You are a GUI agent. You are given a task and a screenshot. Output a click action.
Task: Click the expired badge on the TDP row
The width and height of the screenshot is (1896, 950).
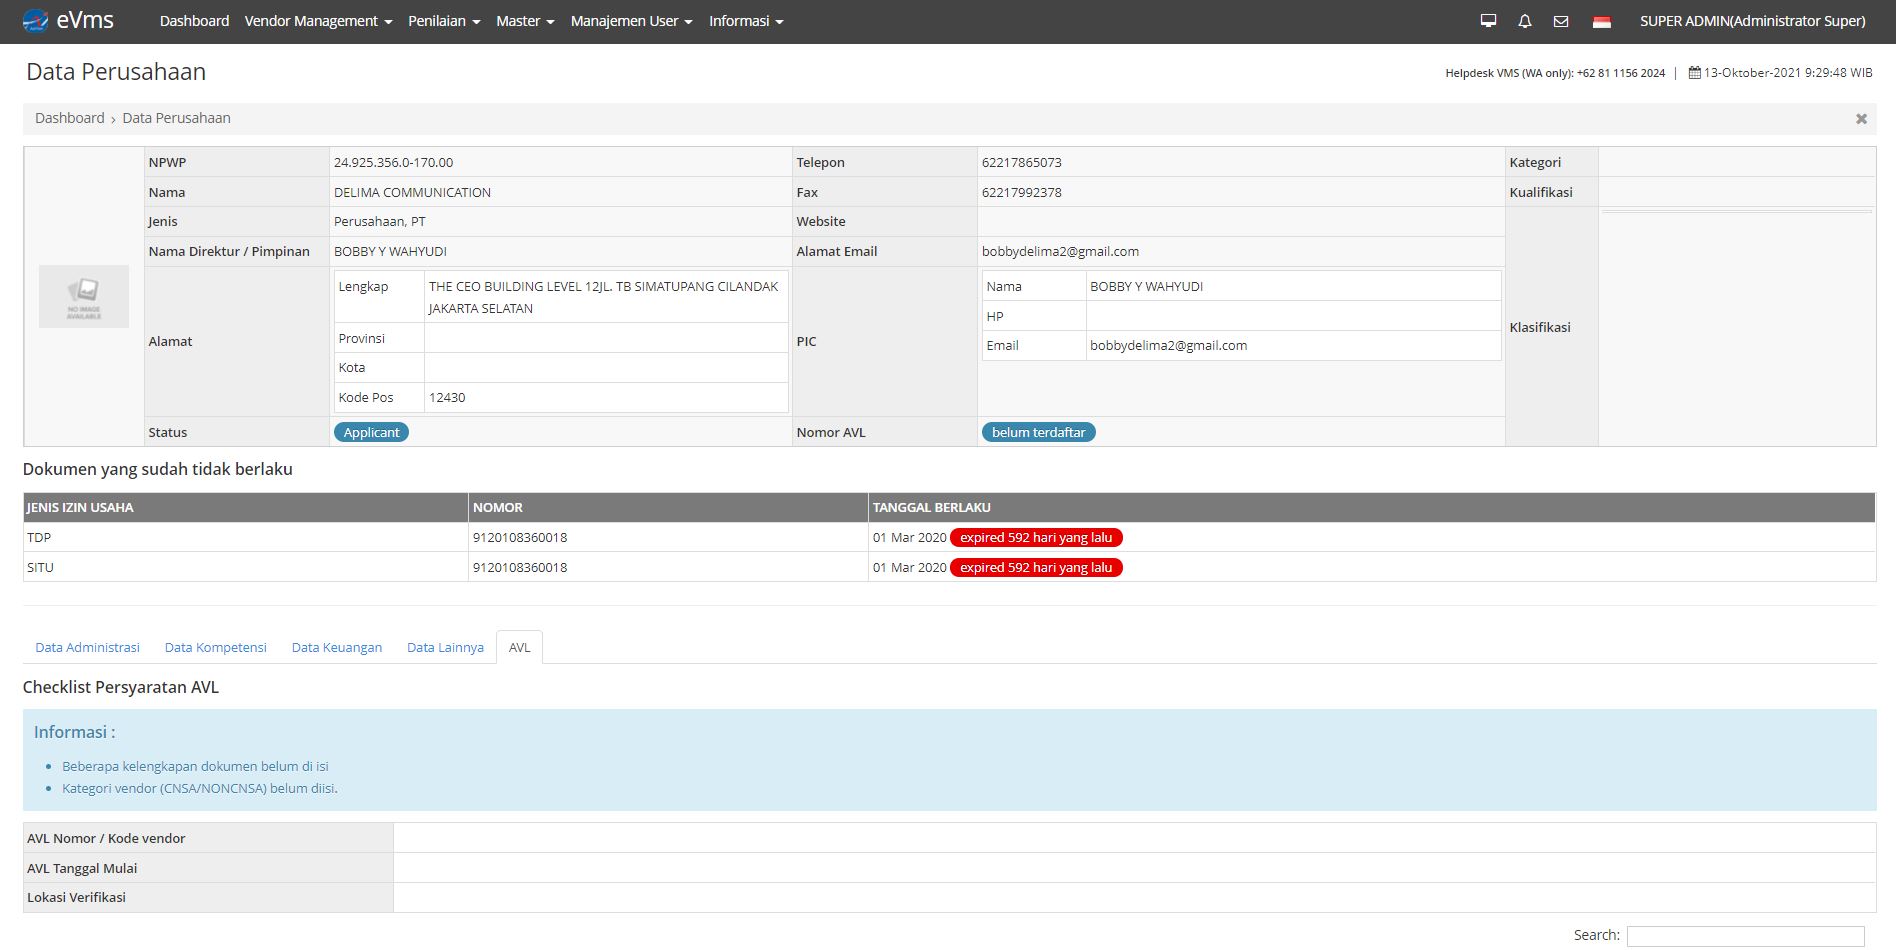coord(1035,537)
